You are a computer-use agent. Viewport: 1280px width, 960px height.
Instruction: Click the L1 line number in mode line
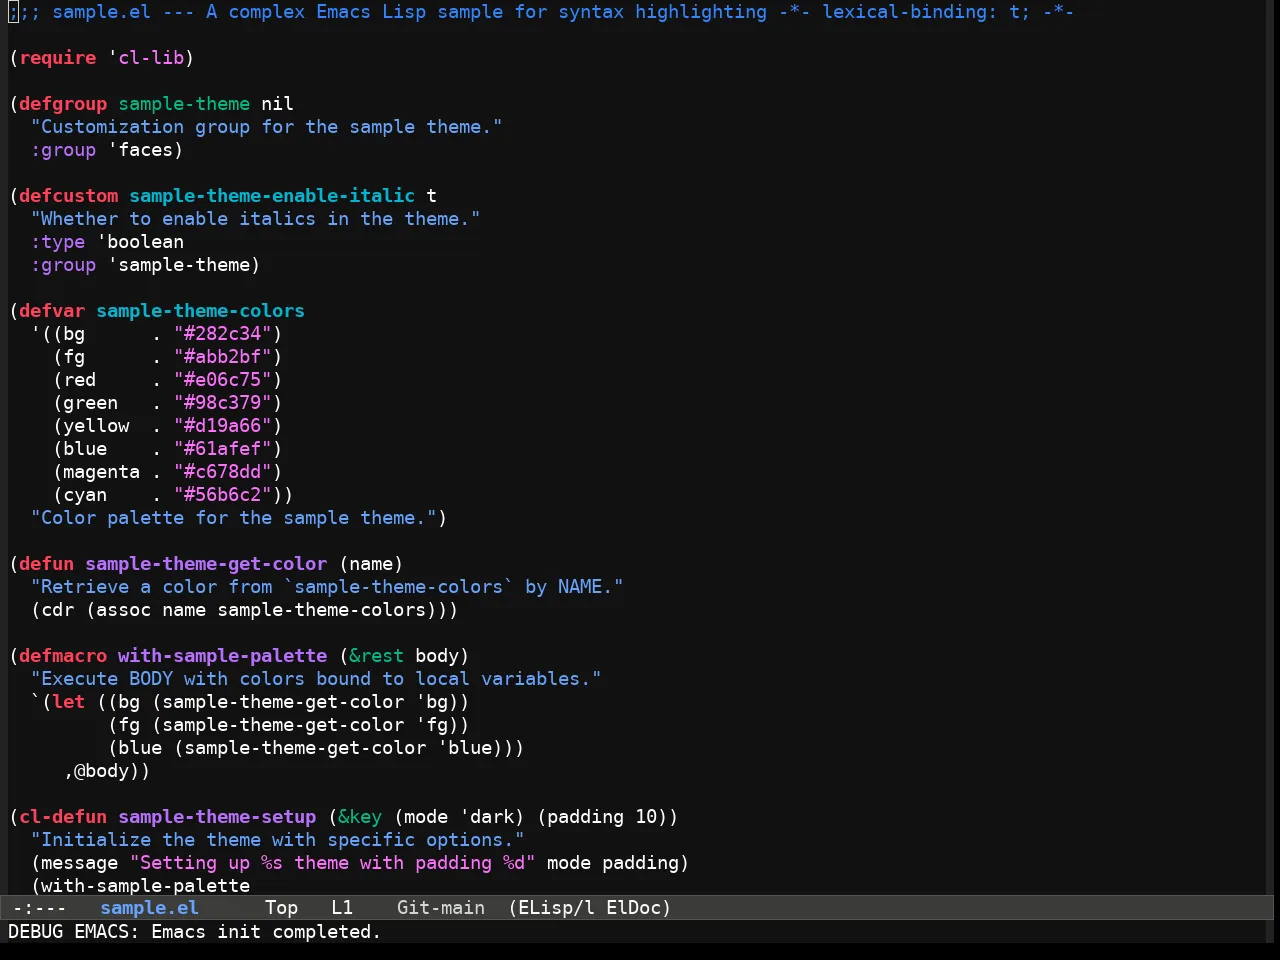(342, 908)
